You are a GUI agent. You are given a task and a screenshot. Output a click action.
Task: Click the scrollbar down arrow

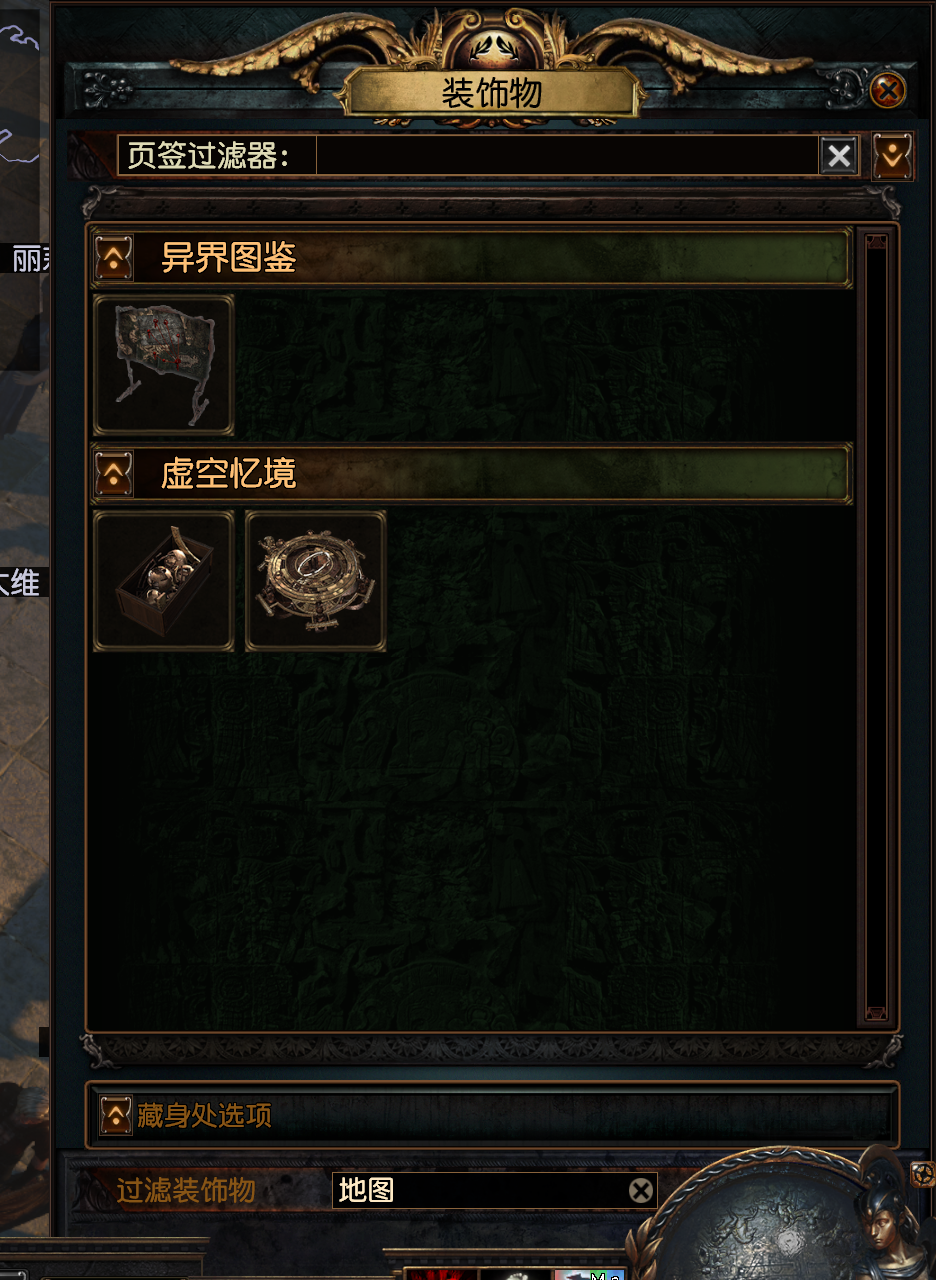pos(877,1013)
